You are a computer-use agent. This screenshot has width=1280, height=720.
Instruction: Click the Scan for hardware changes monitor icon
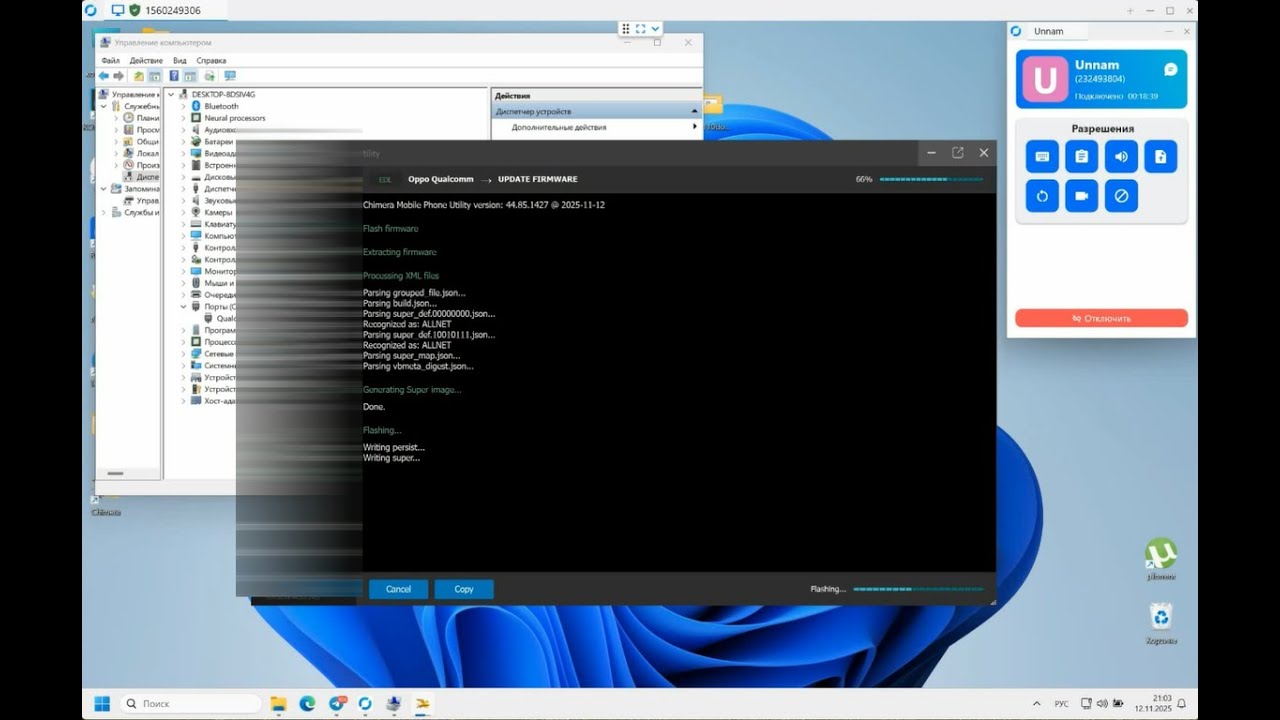(x=230, y=76)
